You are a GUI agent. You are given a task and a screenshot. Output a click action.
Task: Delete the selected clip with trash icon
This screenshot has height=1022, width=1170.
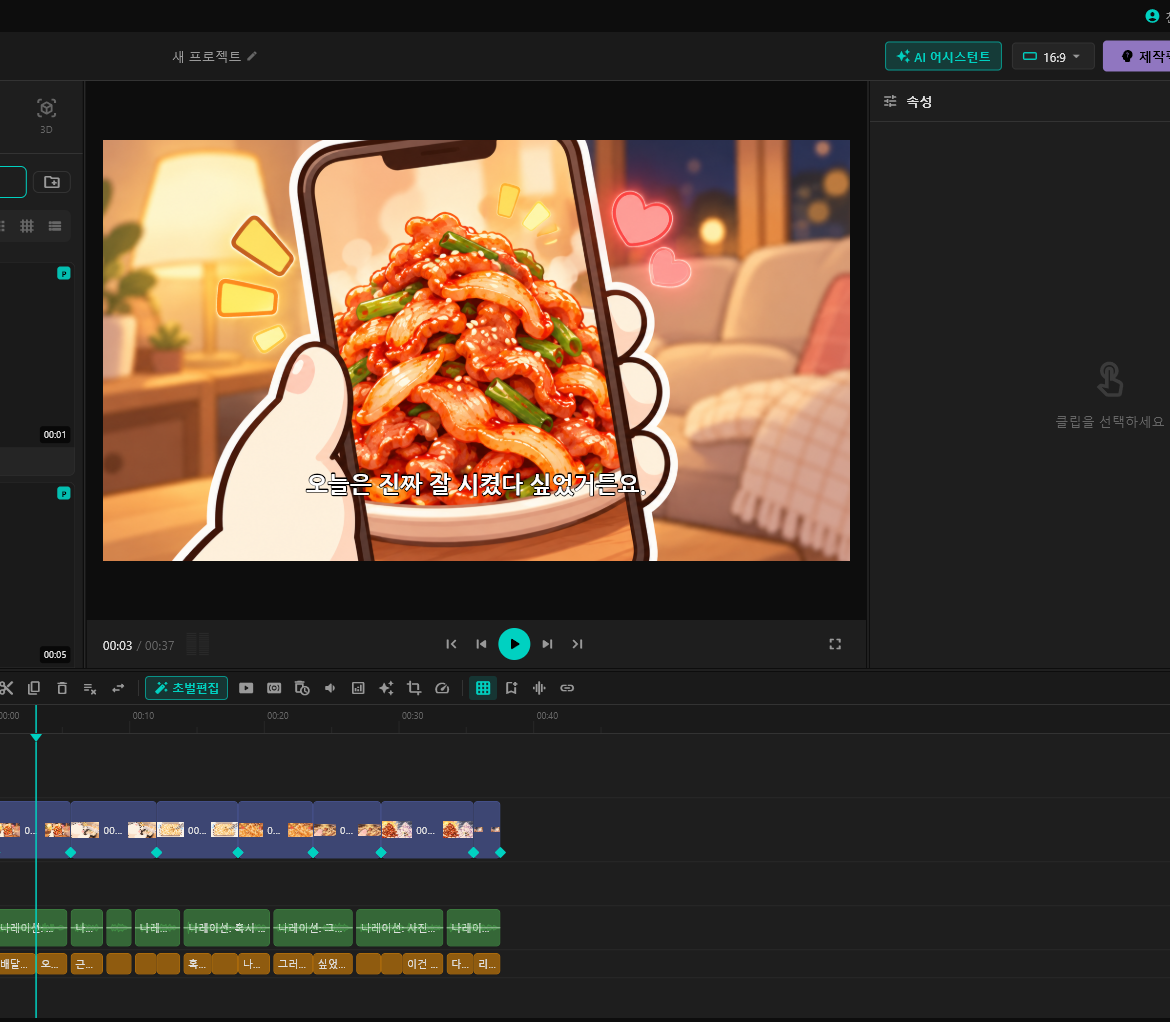point(62,688)
